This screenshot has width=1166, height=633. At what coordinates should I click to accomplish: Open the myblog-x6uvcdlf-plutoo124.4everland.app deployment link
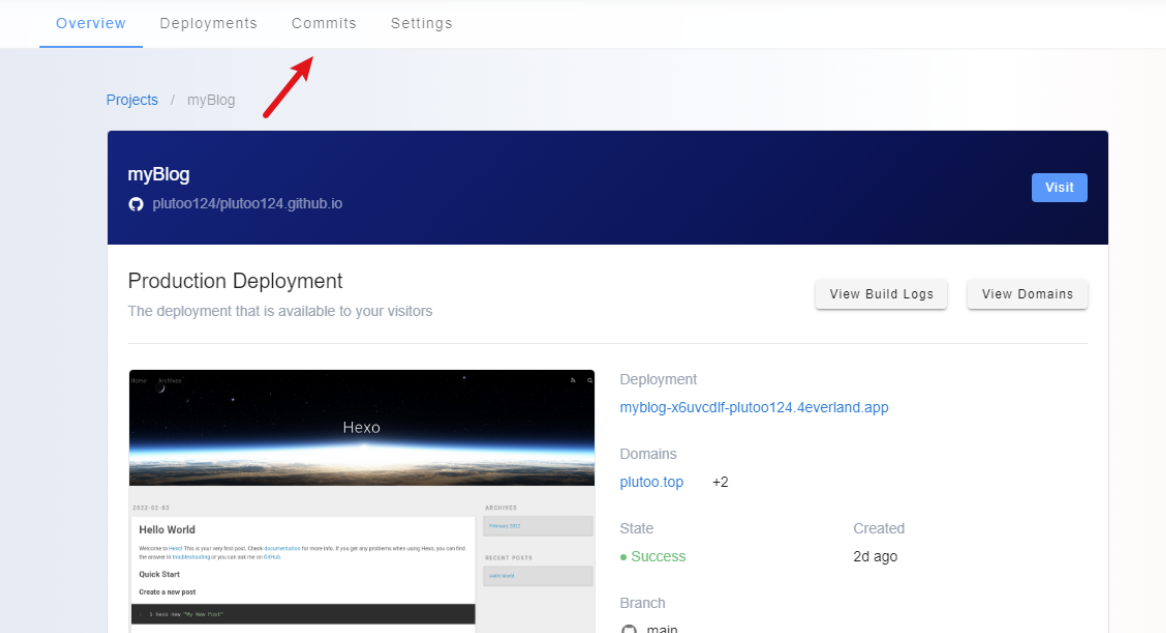tap(754, 408)
